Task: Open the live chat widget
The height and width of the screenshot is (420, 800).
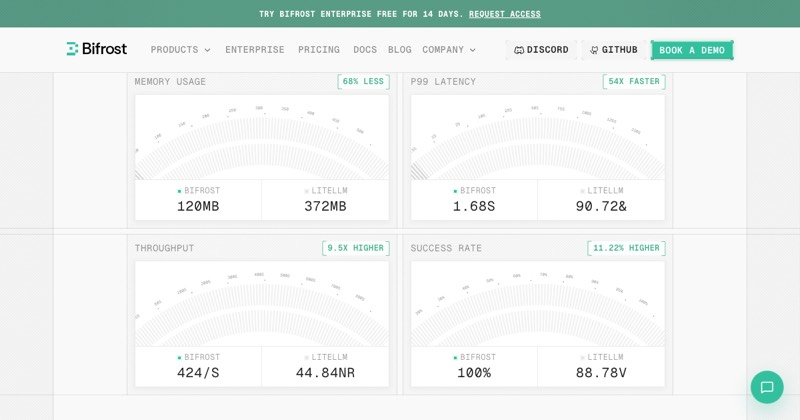Action: [767, 387]
